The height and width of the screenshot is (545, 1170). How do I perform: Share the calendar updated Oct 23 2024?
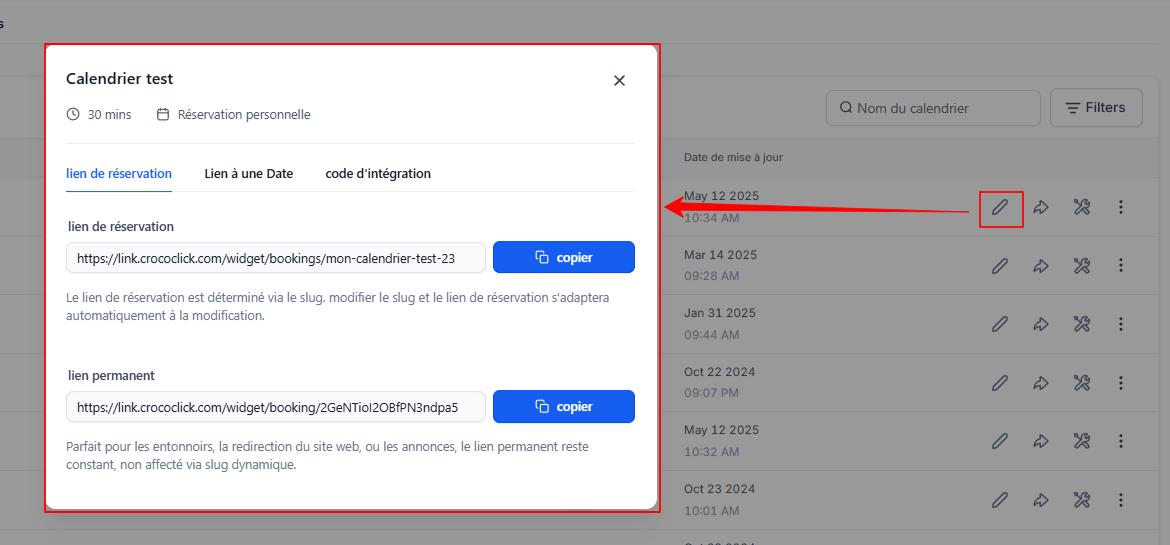(1041, 499)
